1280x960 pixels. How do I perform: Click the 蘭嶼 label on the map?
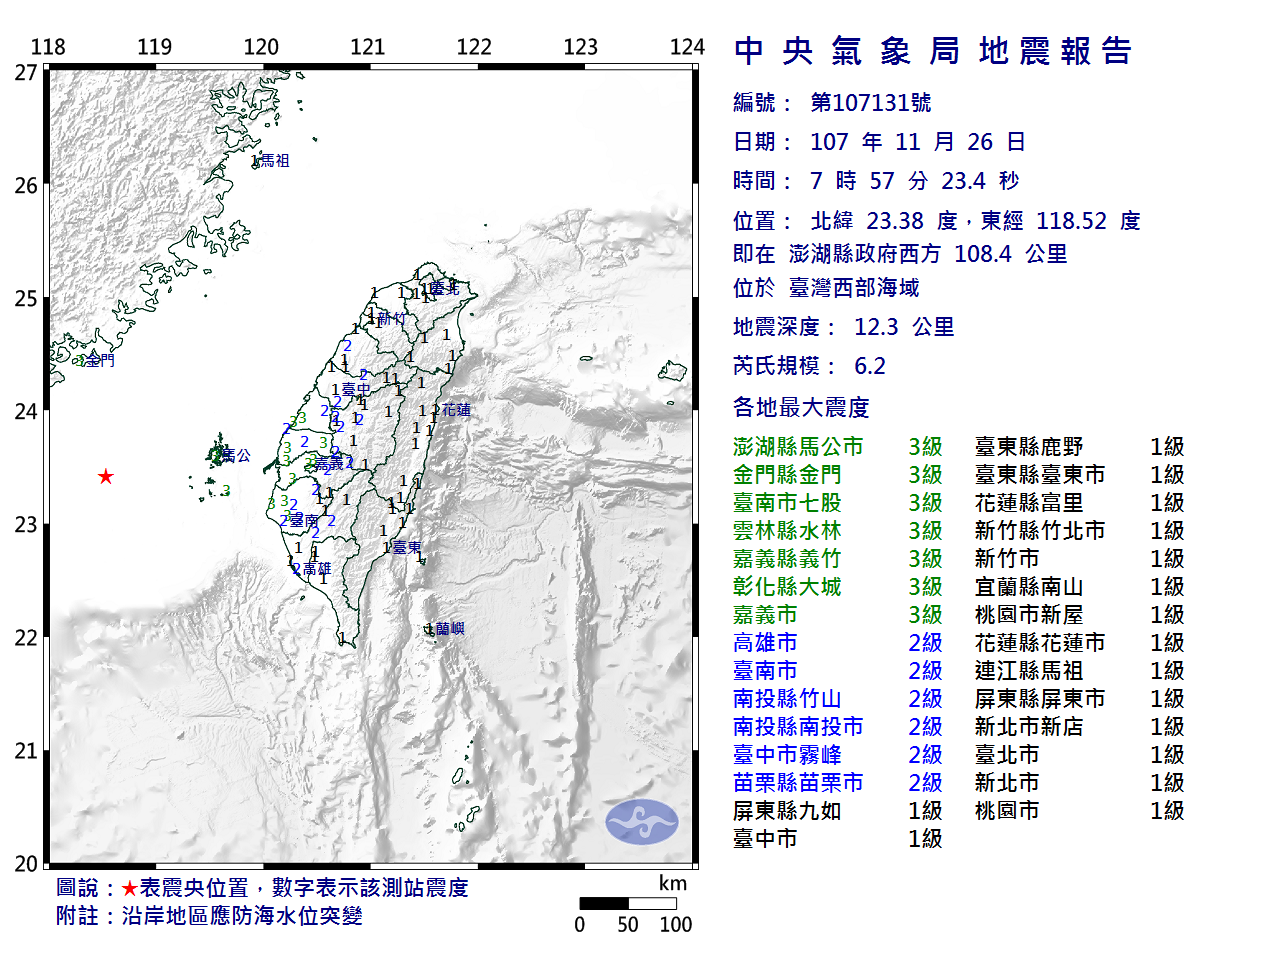450,629
